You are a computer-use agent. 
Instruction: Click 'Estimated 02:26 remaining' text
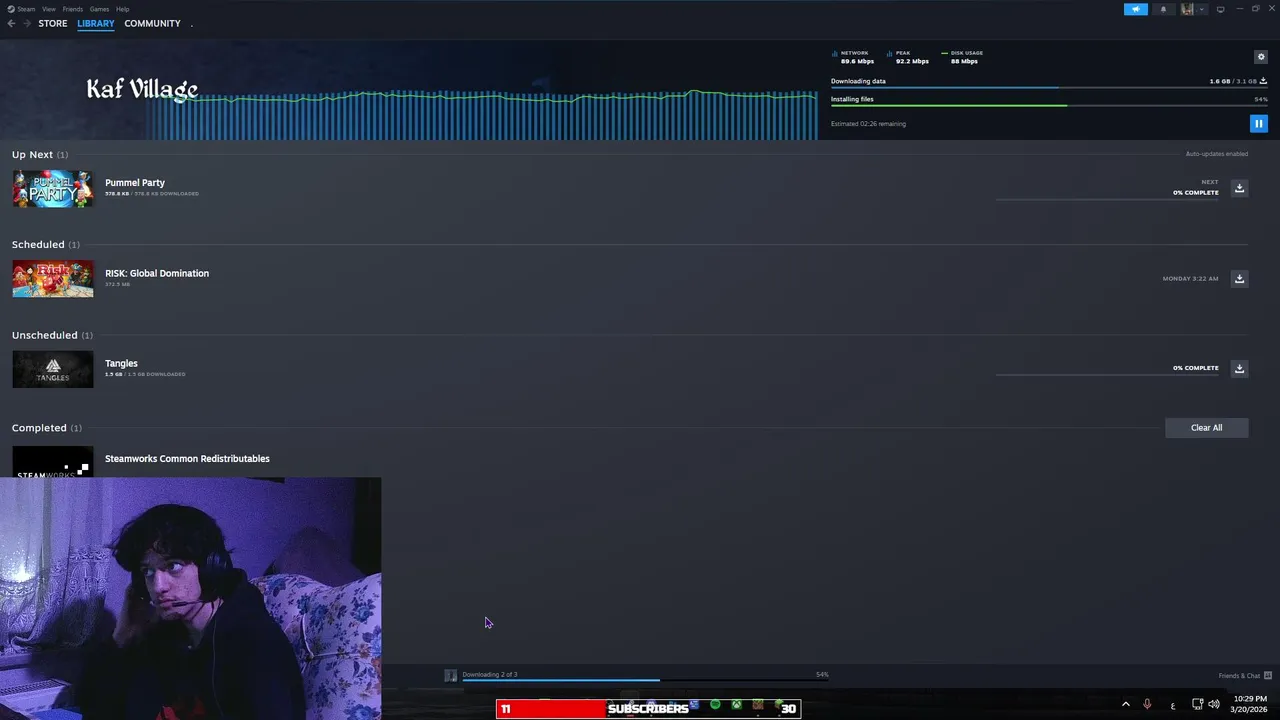pos(868,124)
